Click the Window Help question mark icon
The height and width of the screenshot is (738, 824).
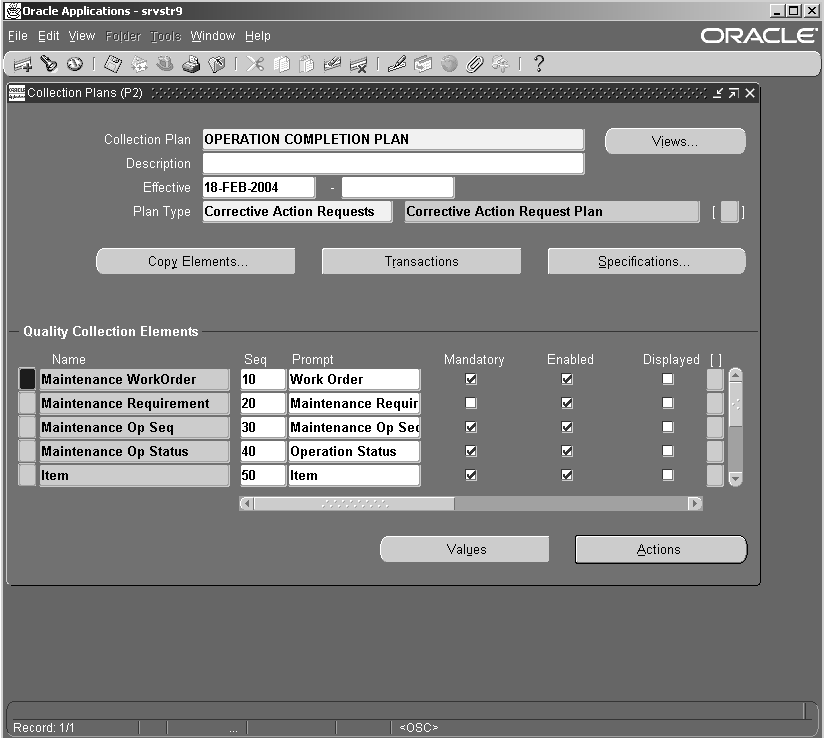click(x=539, y=64)
